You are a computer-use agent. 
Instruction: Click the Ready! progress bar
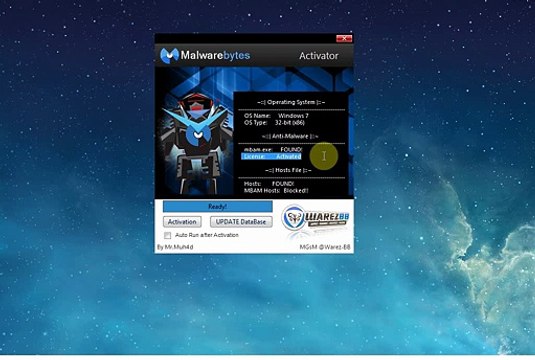click(218, 206)
